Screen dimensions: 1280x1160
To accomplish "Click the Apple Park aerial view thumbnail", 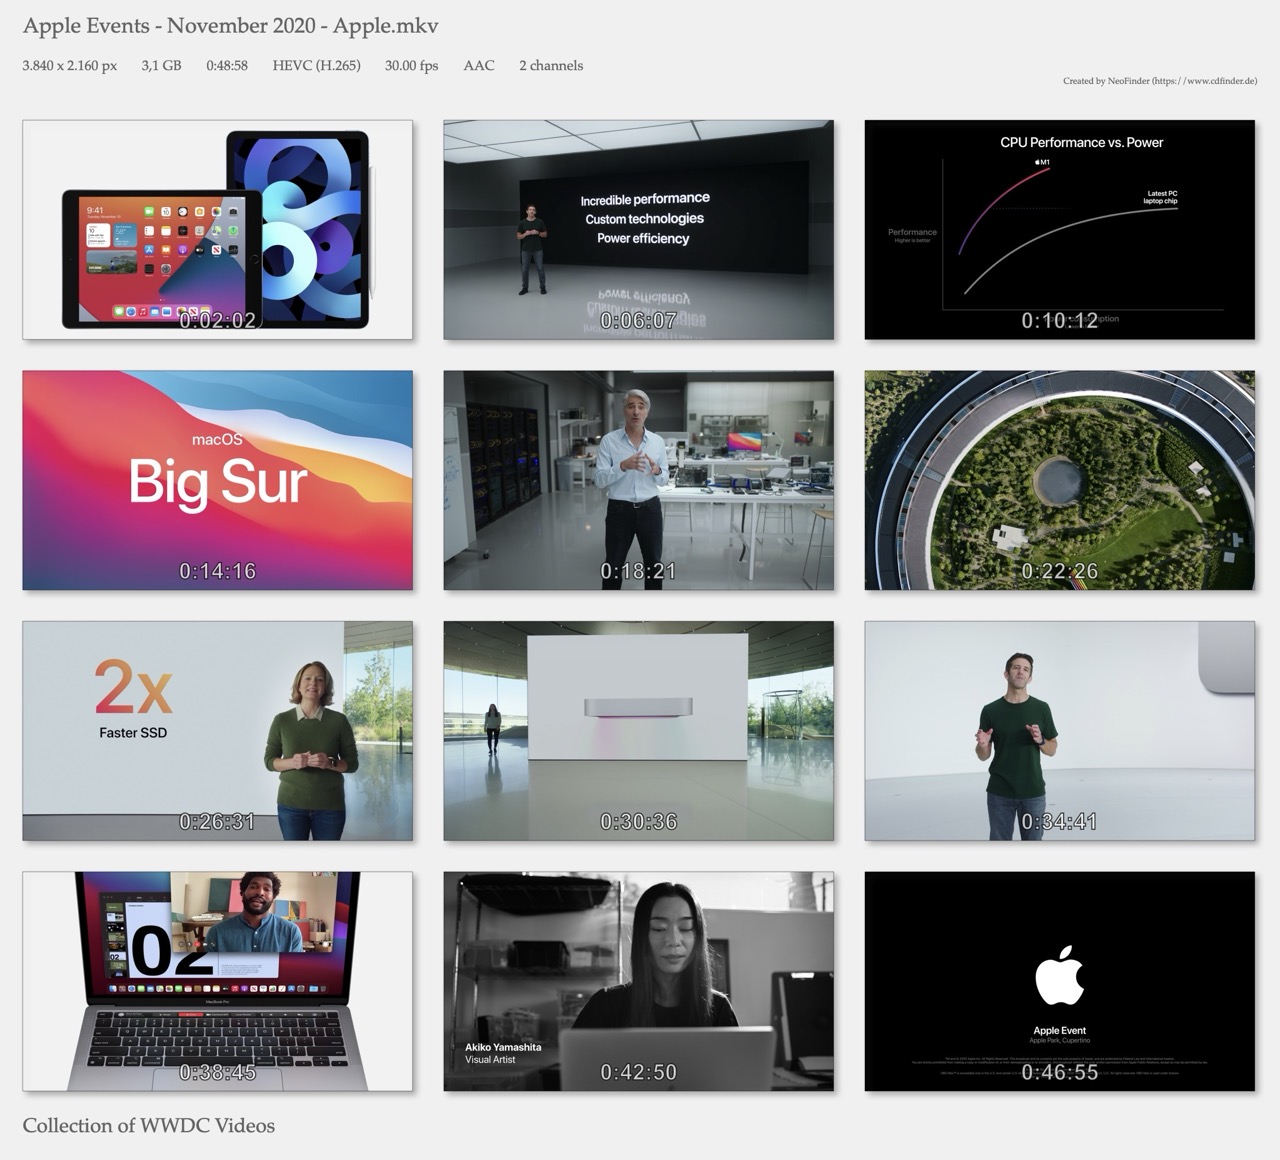I will pyautogui.click(x=1059, y=480).
